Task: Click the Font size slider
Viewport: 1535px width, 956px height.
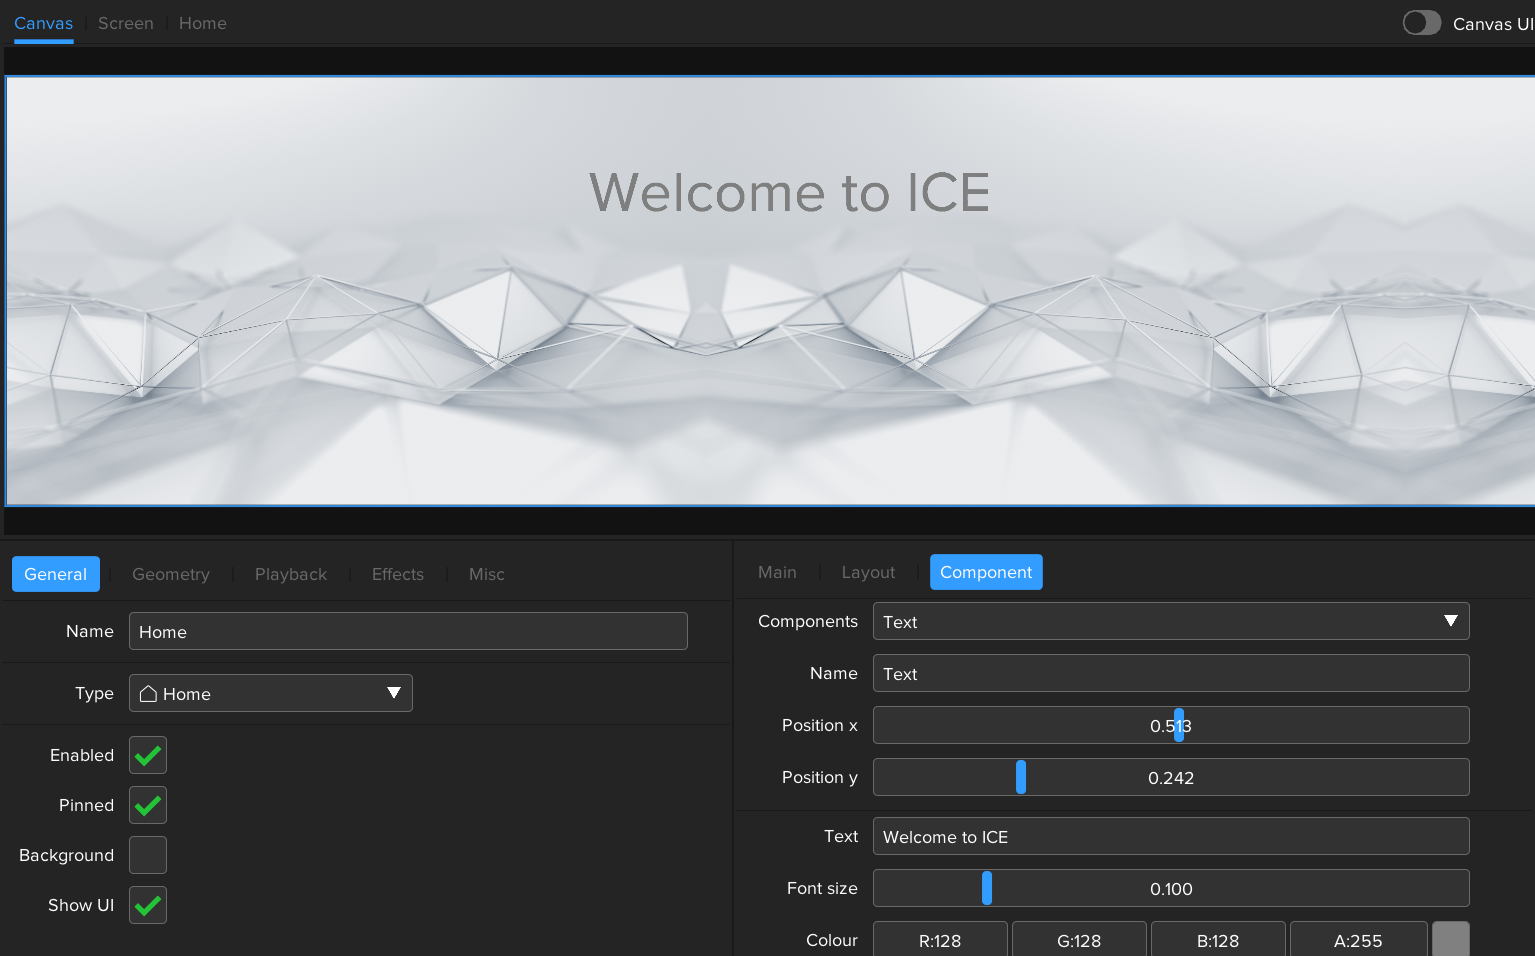Action: (1170, 888)
